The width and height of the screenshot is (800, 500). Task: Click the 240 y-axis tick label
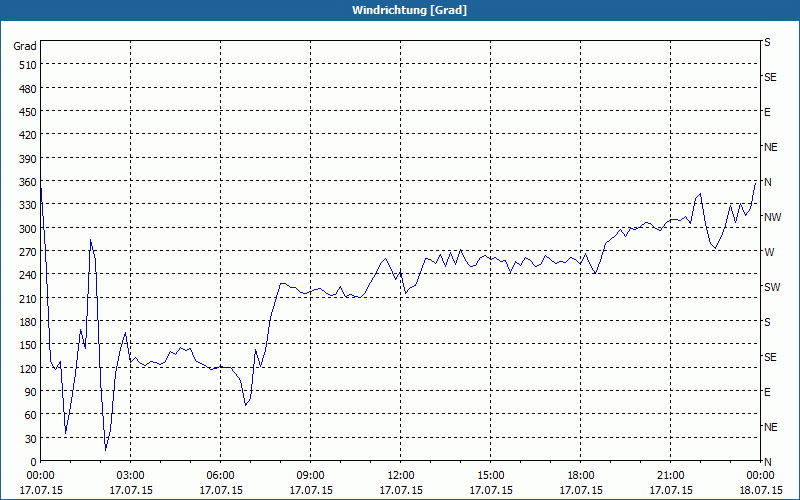(x=28, y=275)
